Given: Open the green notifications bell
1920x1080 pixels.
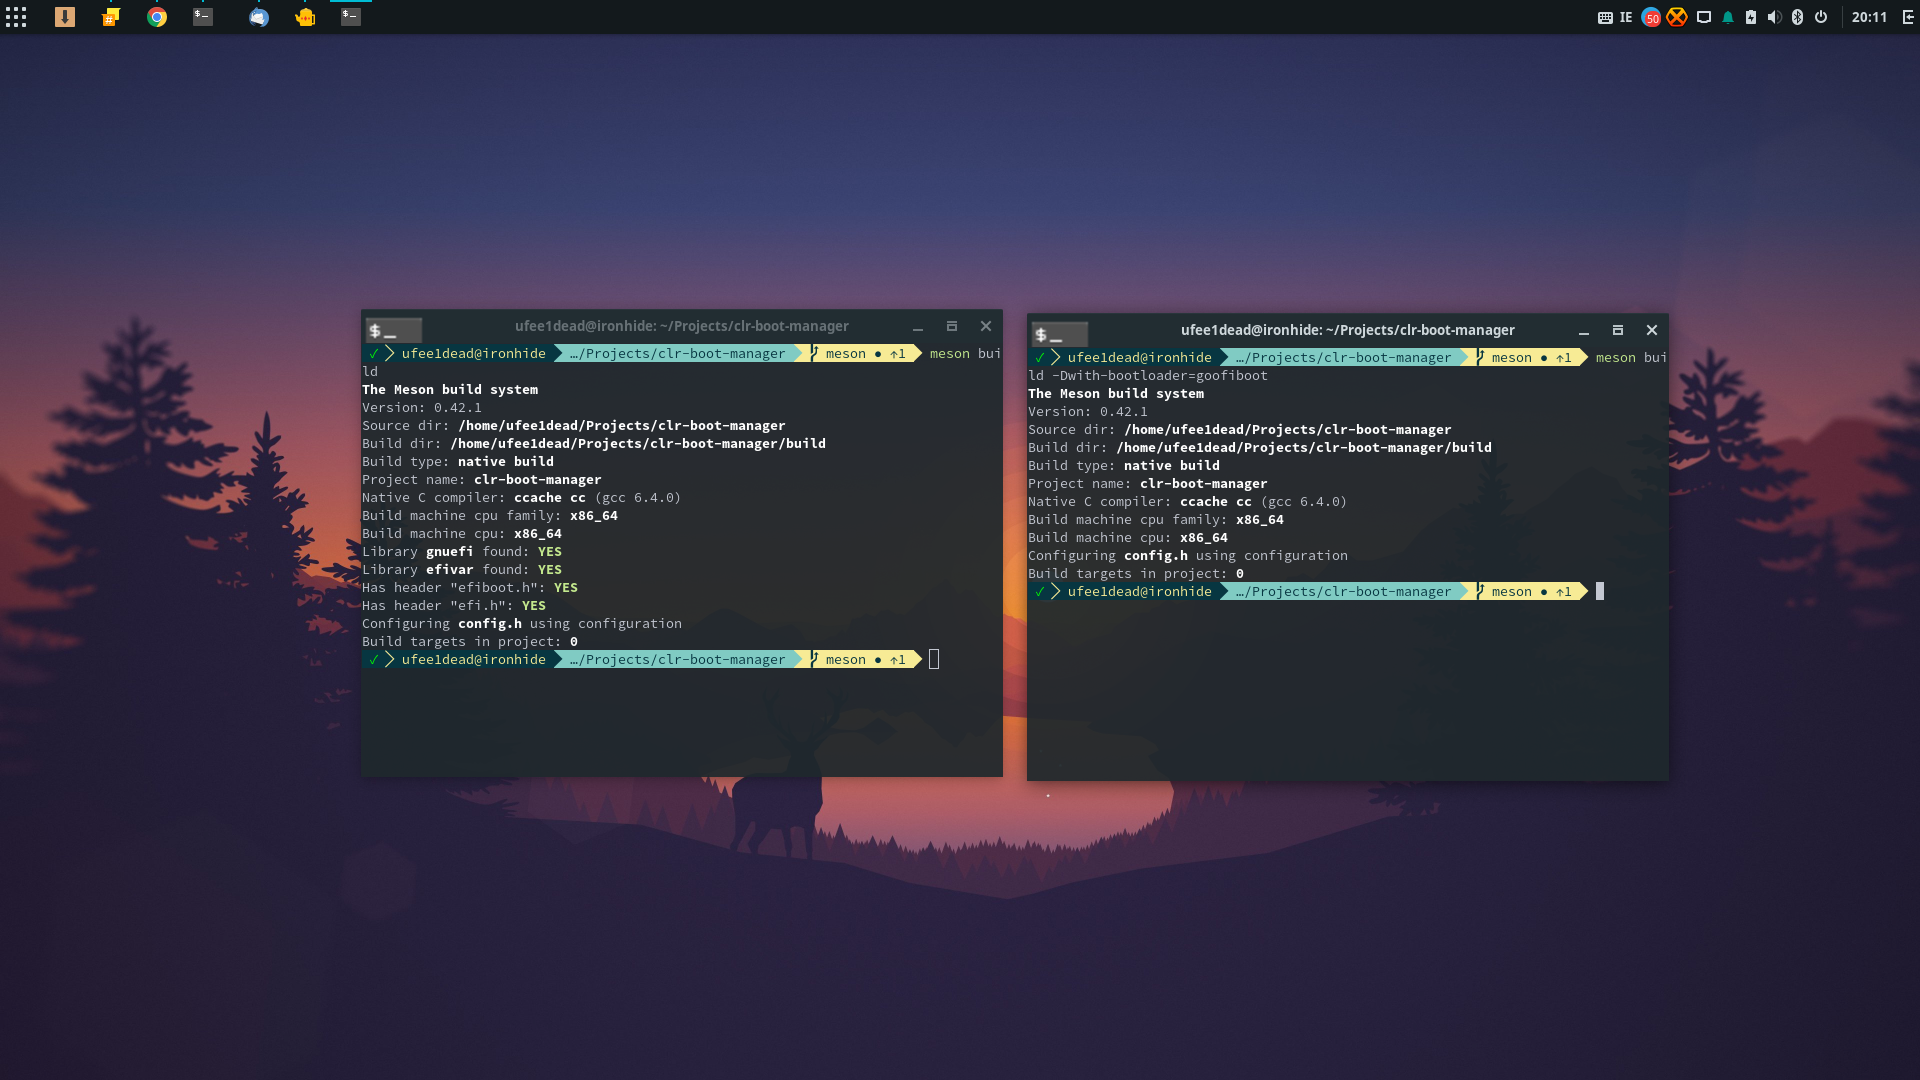Looking at the screenshot, I should [1728, 17].
